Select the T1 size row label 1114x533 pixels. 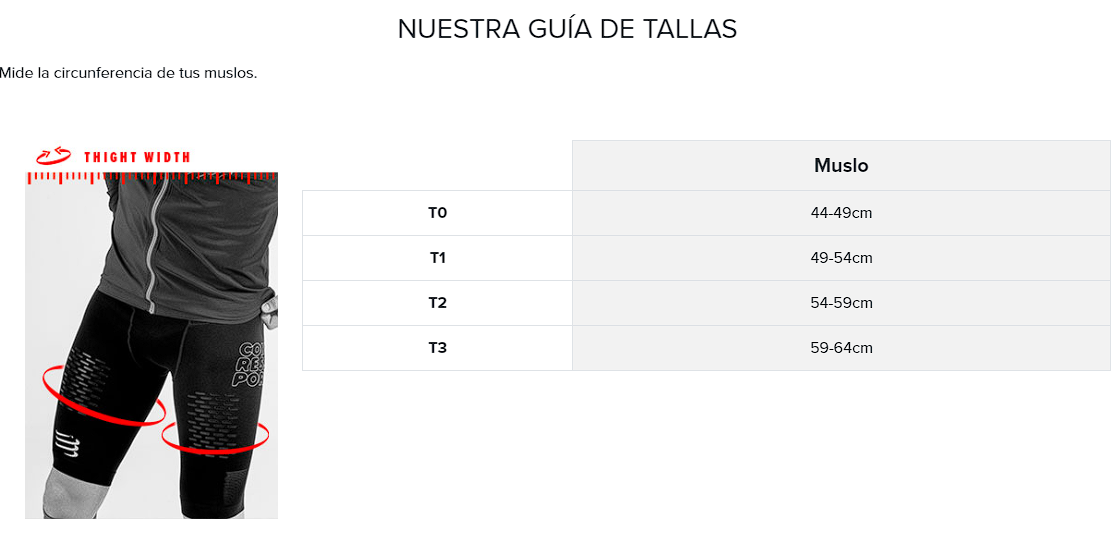pos(438,258)
